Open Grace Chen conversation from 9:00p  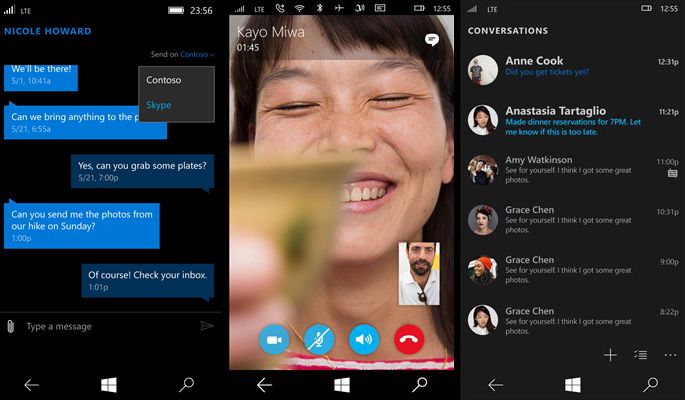click(573, 270)
